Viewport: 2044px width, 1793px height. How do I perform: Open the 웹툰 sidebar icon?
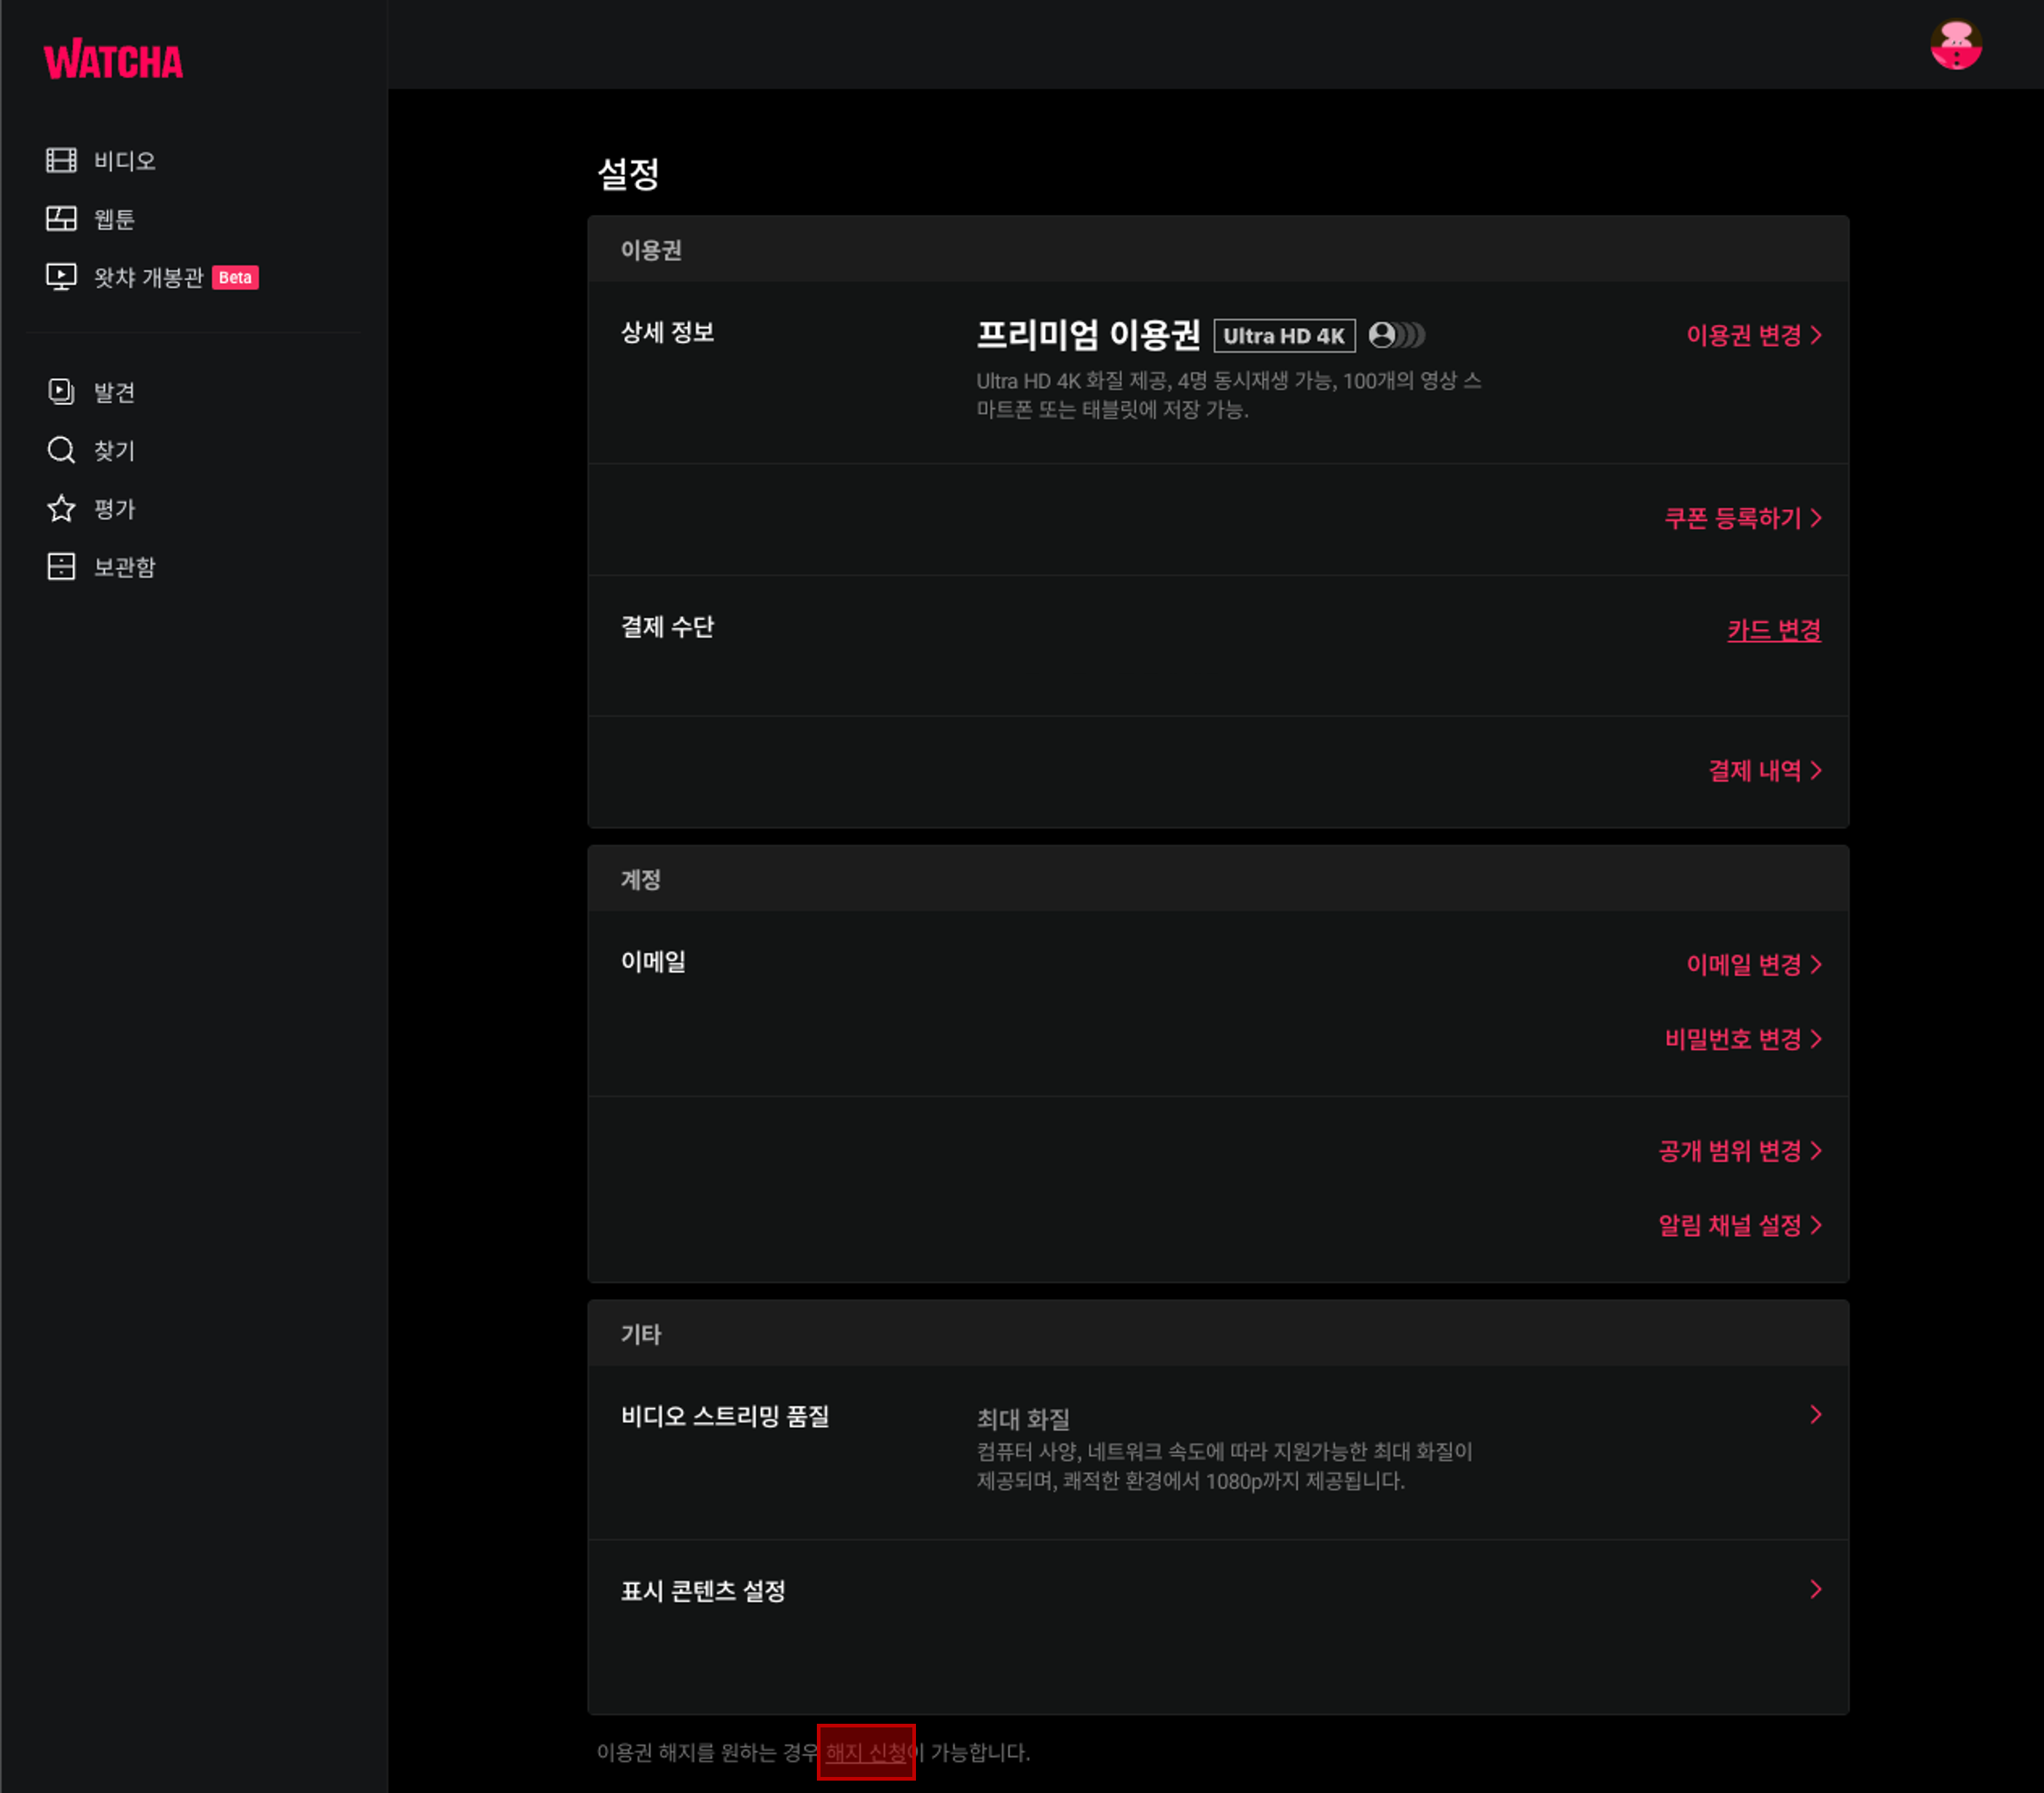(61, 218)
